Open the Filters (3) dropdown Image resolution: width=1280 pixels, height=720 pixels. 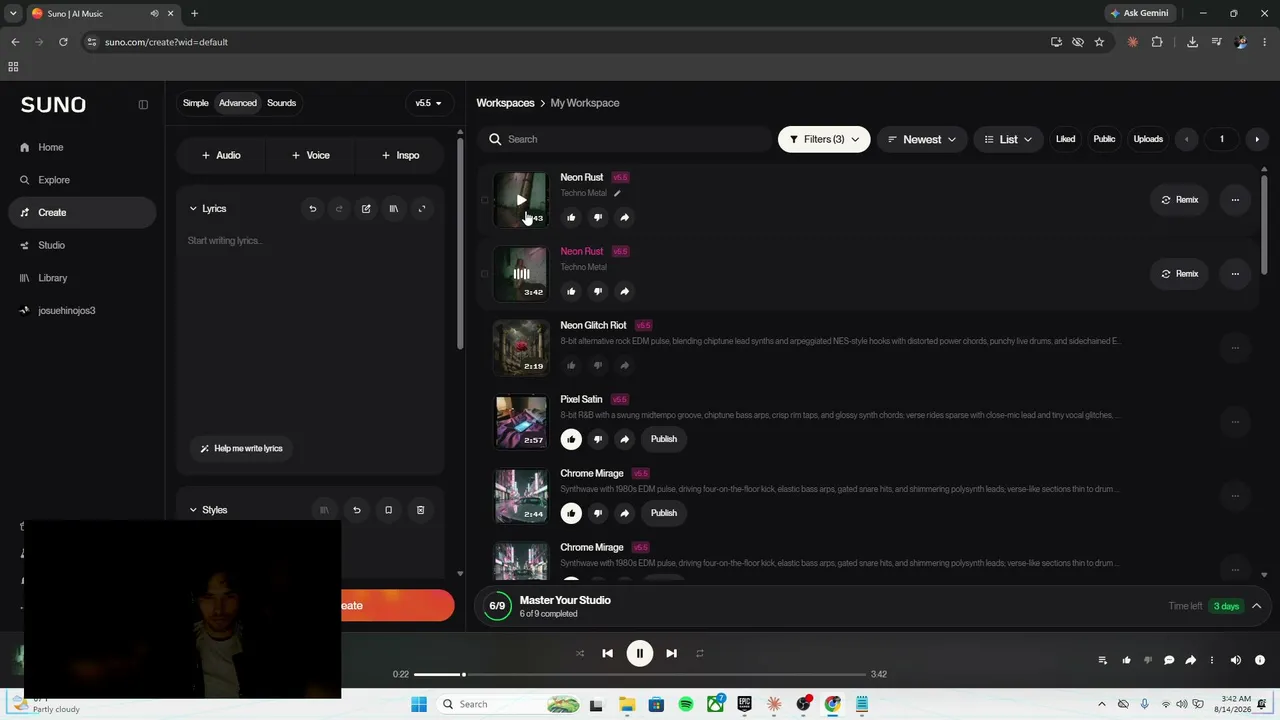pos(824,139)
